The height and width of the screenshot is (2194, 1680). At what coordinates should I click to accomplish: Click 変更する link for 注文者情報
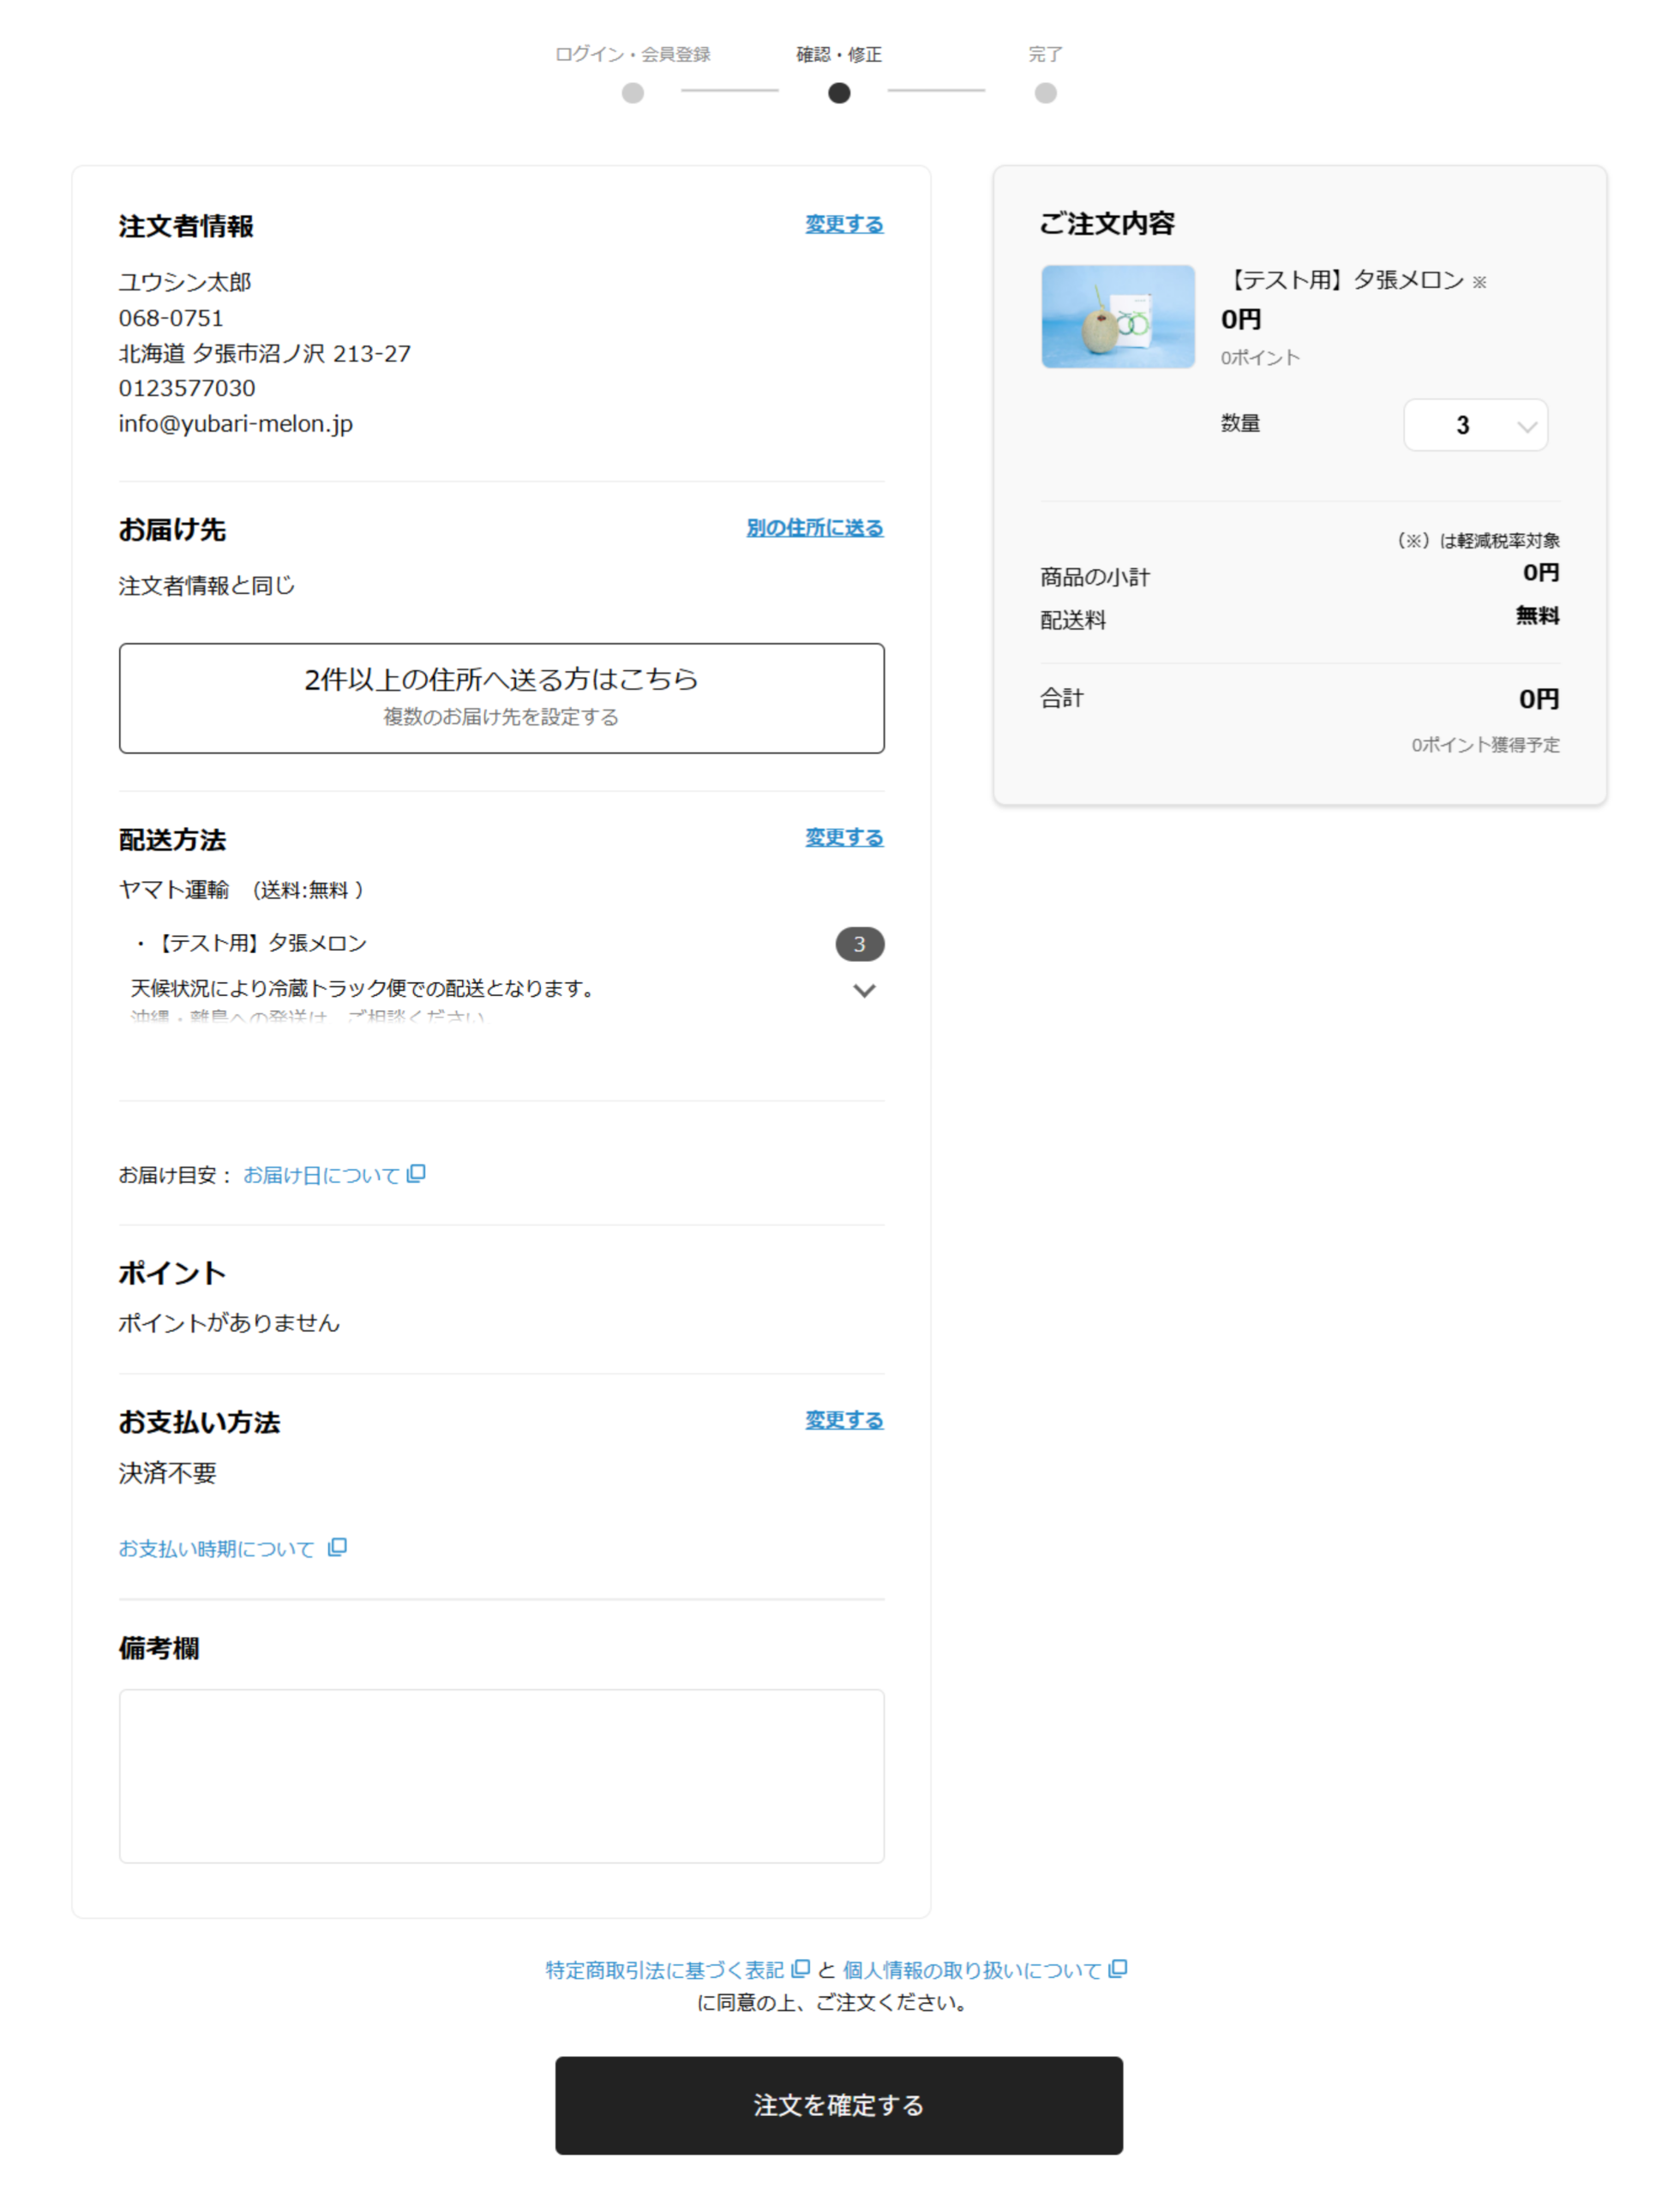pyautogui.click(x=844, y=224)
